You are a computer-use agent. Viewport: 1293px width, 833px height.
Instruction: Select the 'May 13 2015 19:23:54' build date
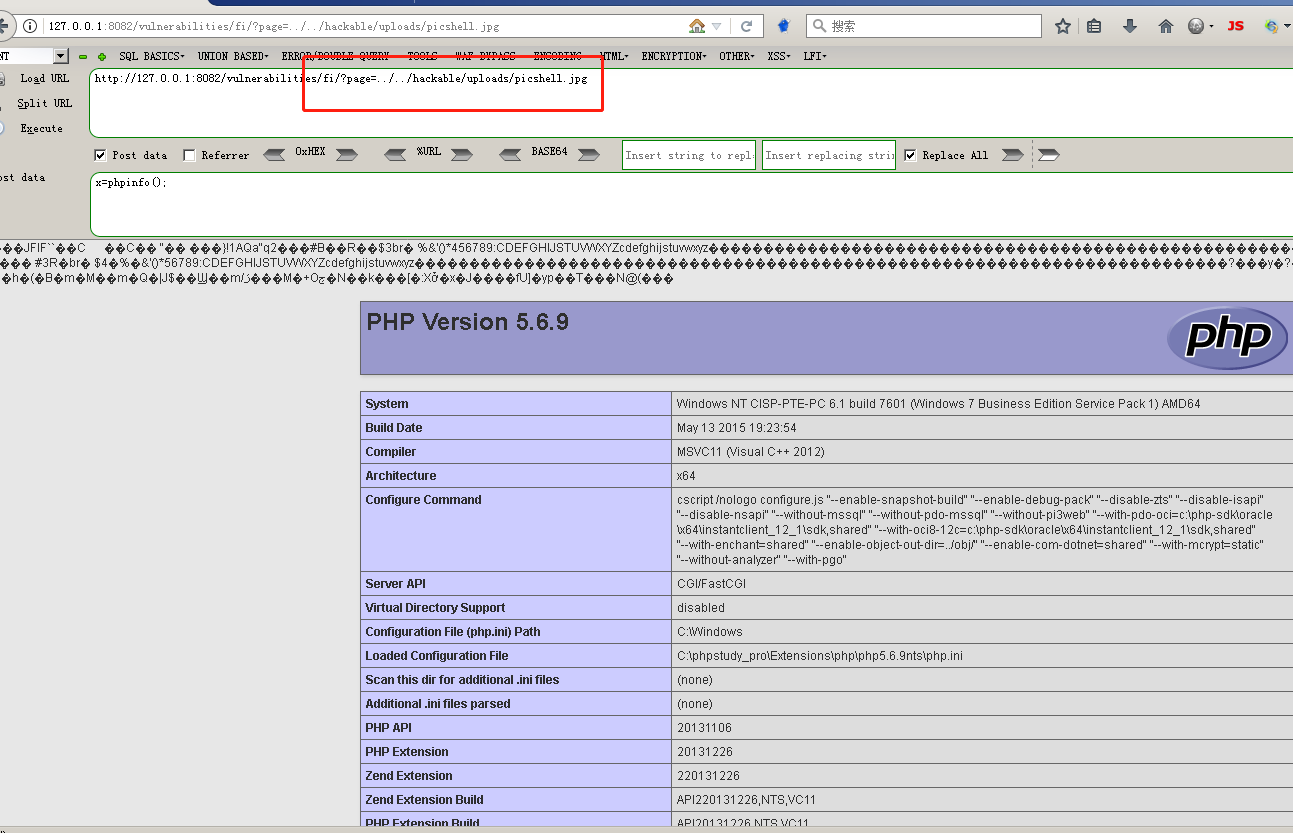[x=736, y=428]
